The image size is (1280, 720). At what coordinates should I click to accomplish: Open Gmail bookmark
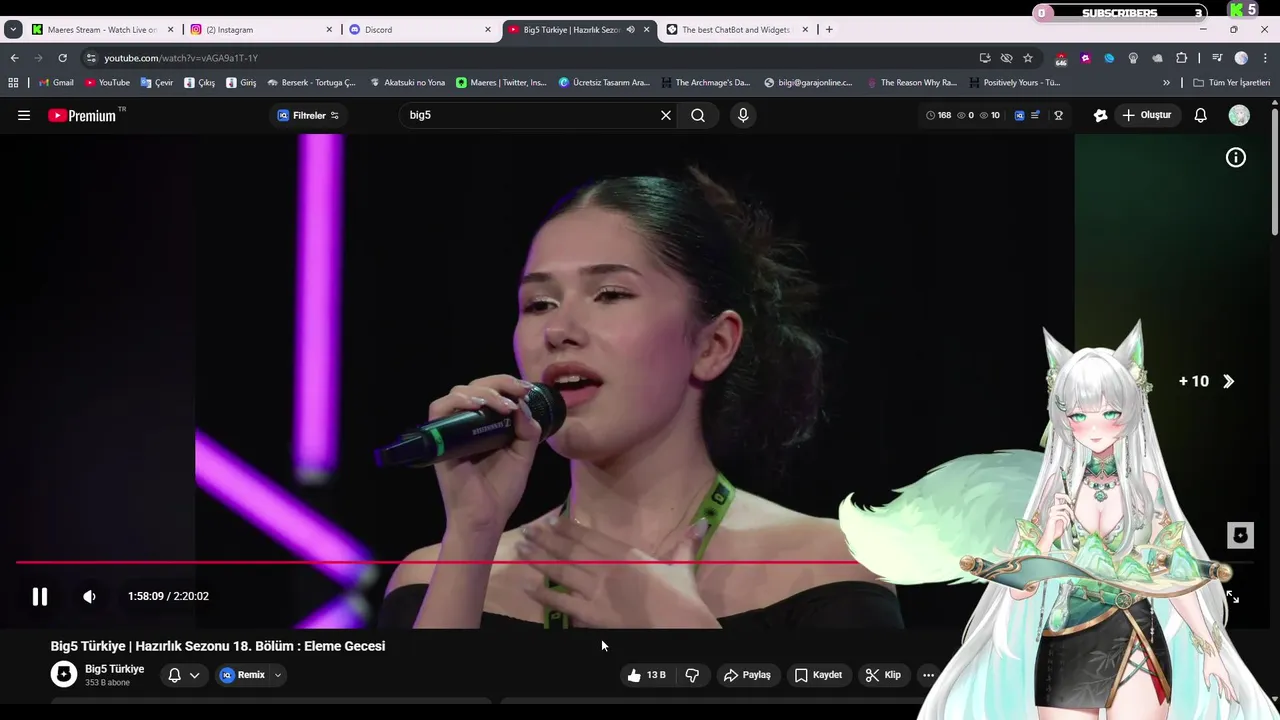56,83
